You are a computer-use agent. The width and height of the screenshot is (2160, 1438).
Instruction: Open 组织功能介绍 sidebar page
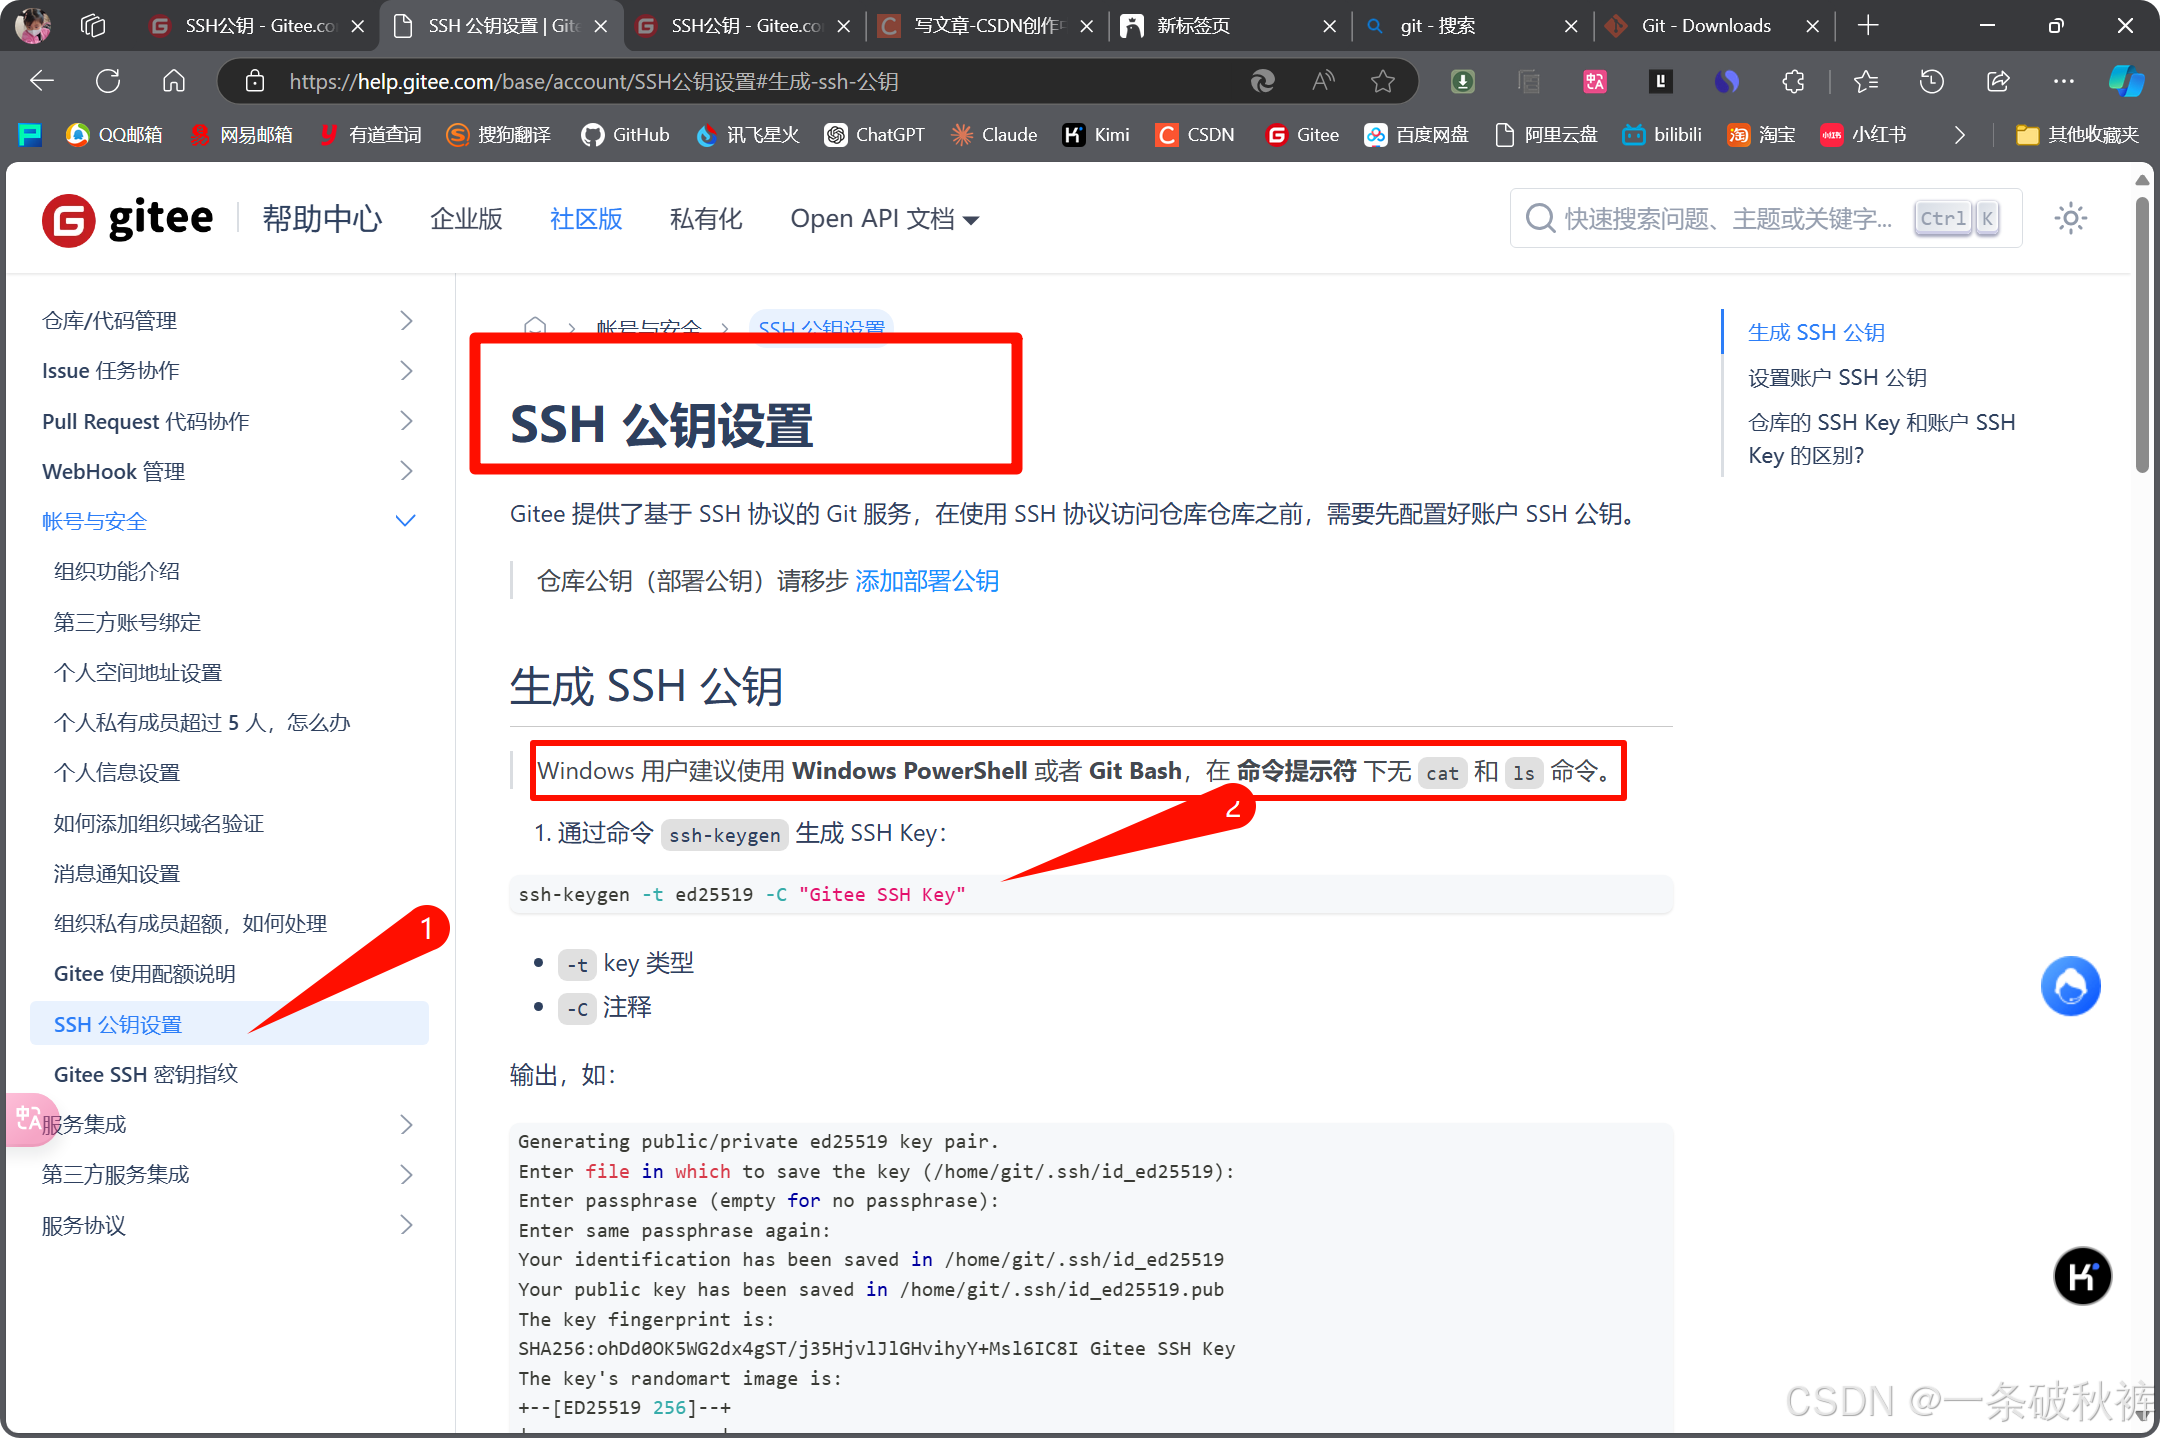[117, 571]
